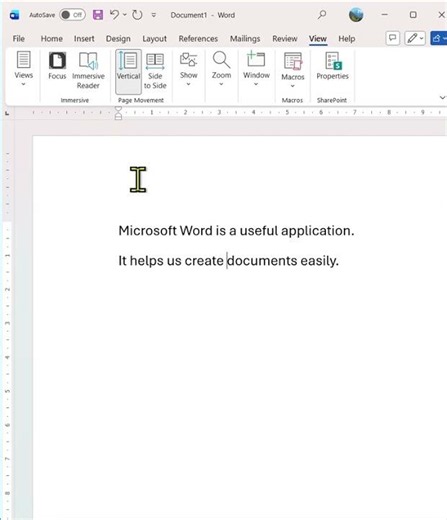
Task: Enable Focus mode
Action: click(57, 66)
